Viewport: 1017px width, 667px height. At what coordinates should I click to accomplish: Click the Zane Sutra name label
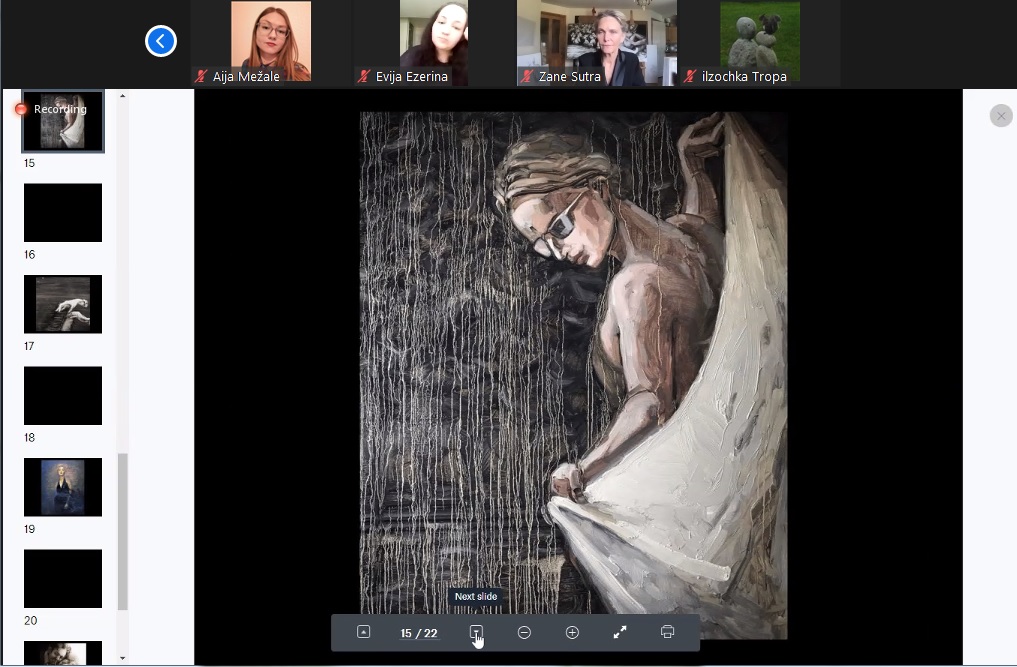click(569, 77)
